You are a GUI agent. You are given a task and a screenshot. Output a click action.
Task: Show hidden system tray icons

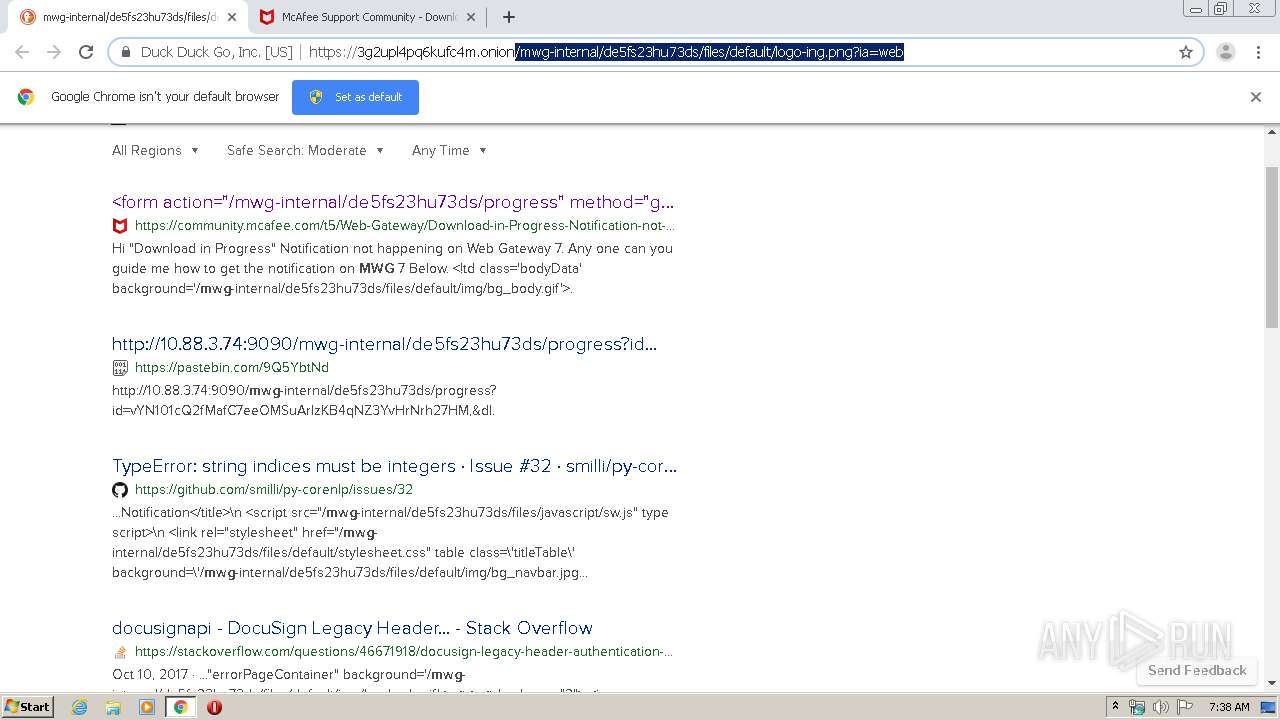tap(1116, 707)
